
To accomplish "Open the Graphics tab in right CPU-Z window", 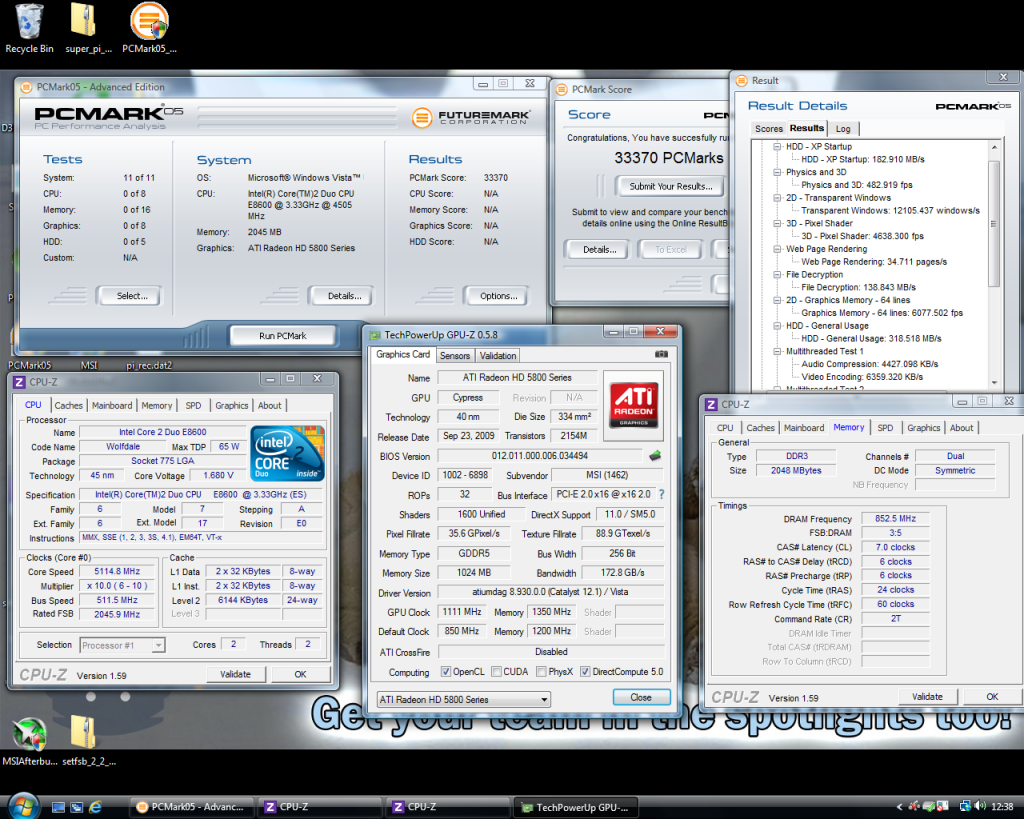I will [x=923, y=427].
